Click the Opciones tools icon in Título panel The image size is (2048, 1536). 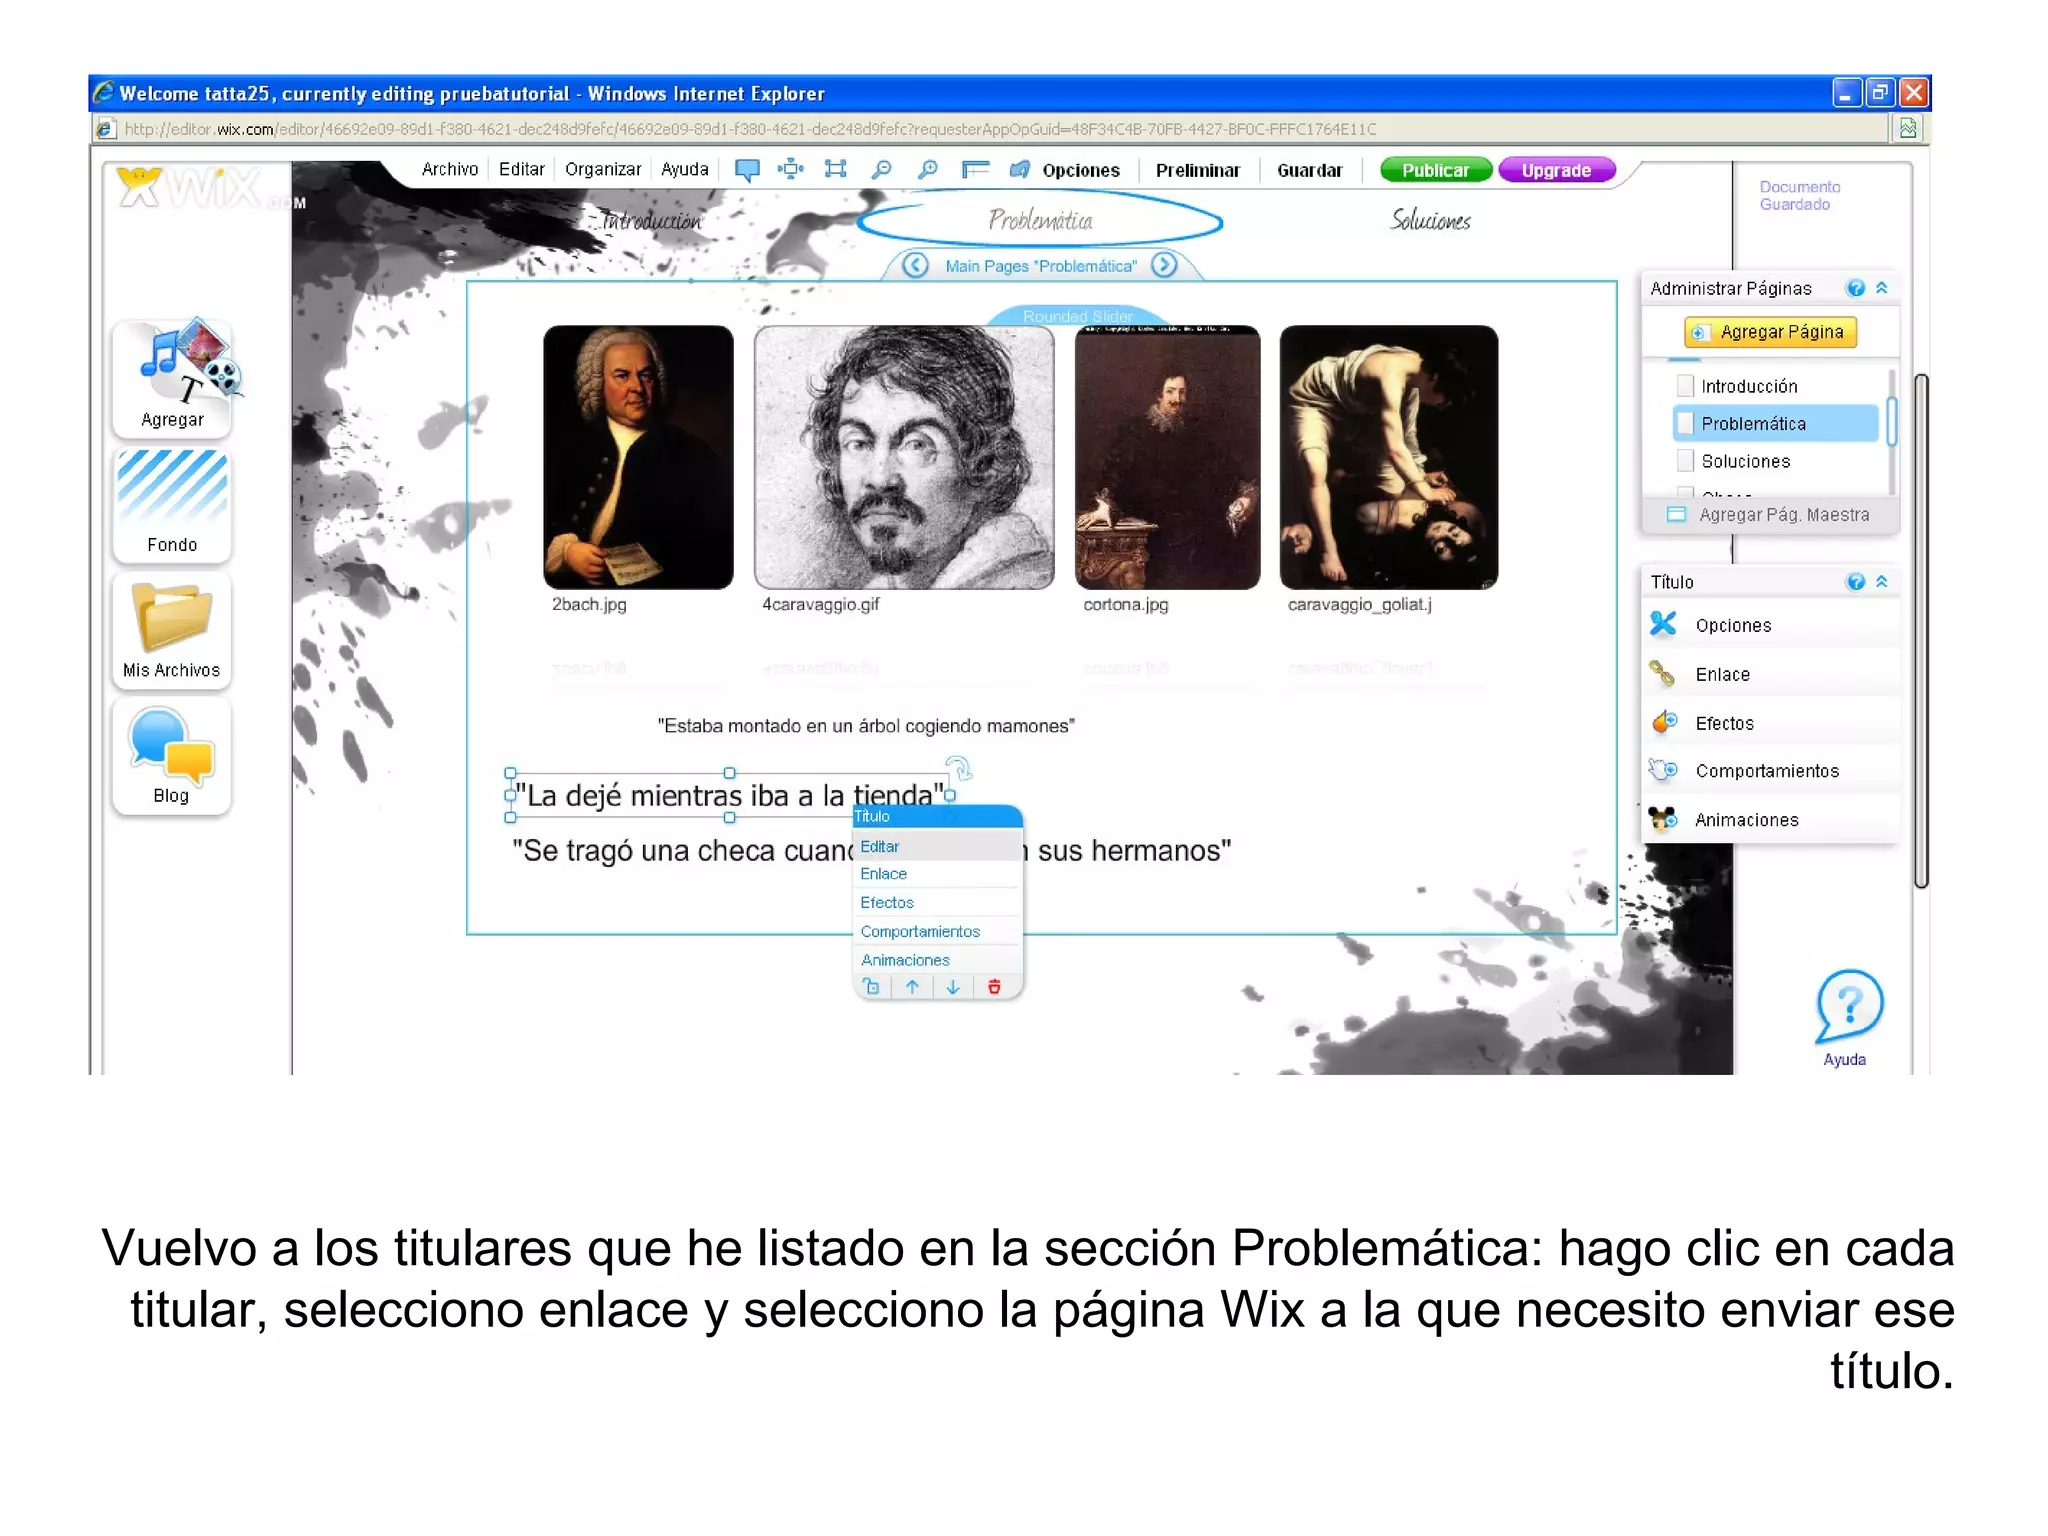[x=1663, y=624]
